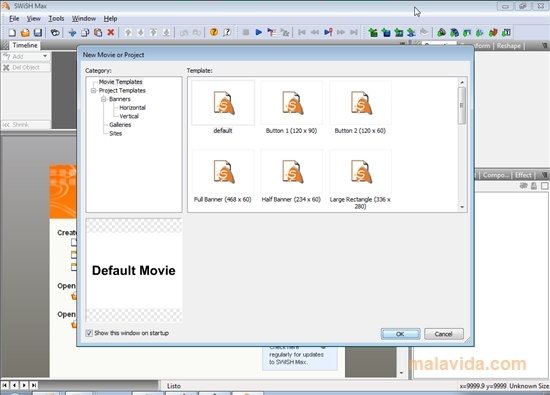Image resolution: width=550 pixels, height=395 pixels.
Task: Click the blue Play movie icon
Action: [259, 32]
